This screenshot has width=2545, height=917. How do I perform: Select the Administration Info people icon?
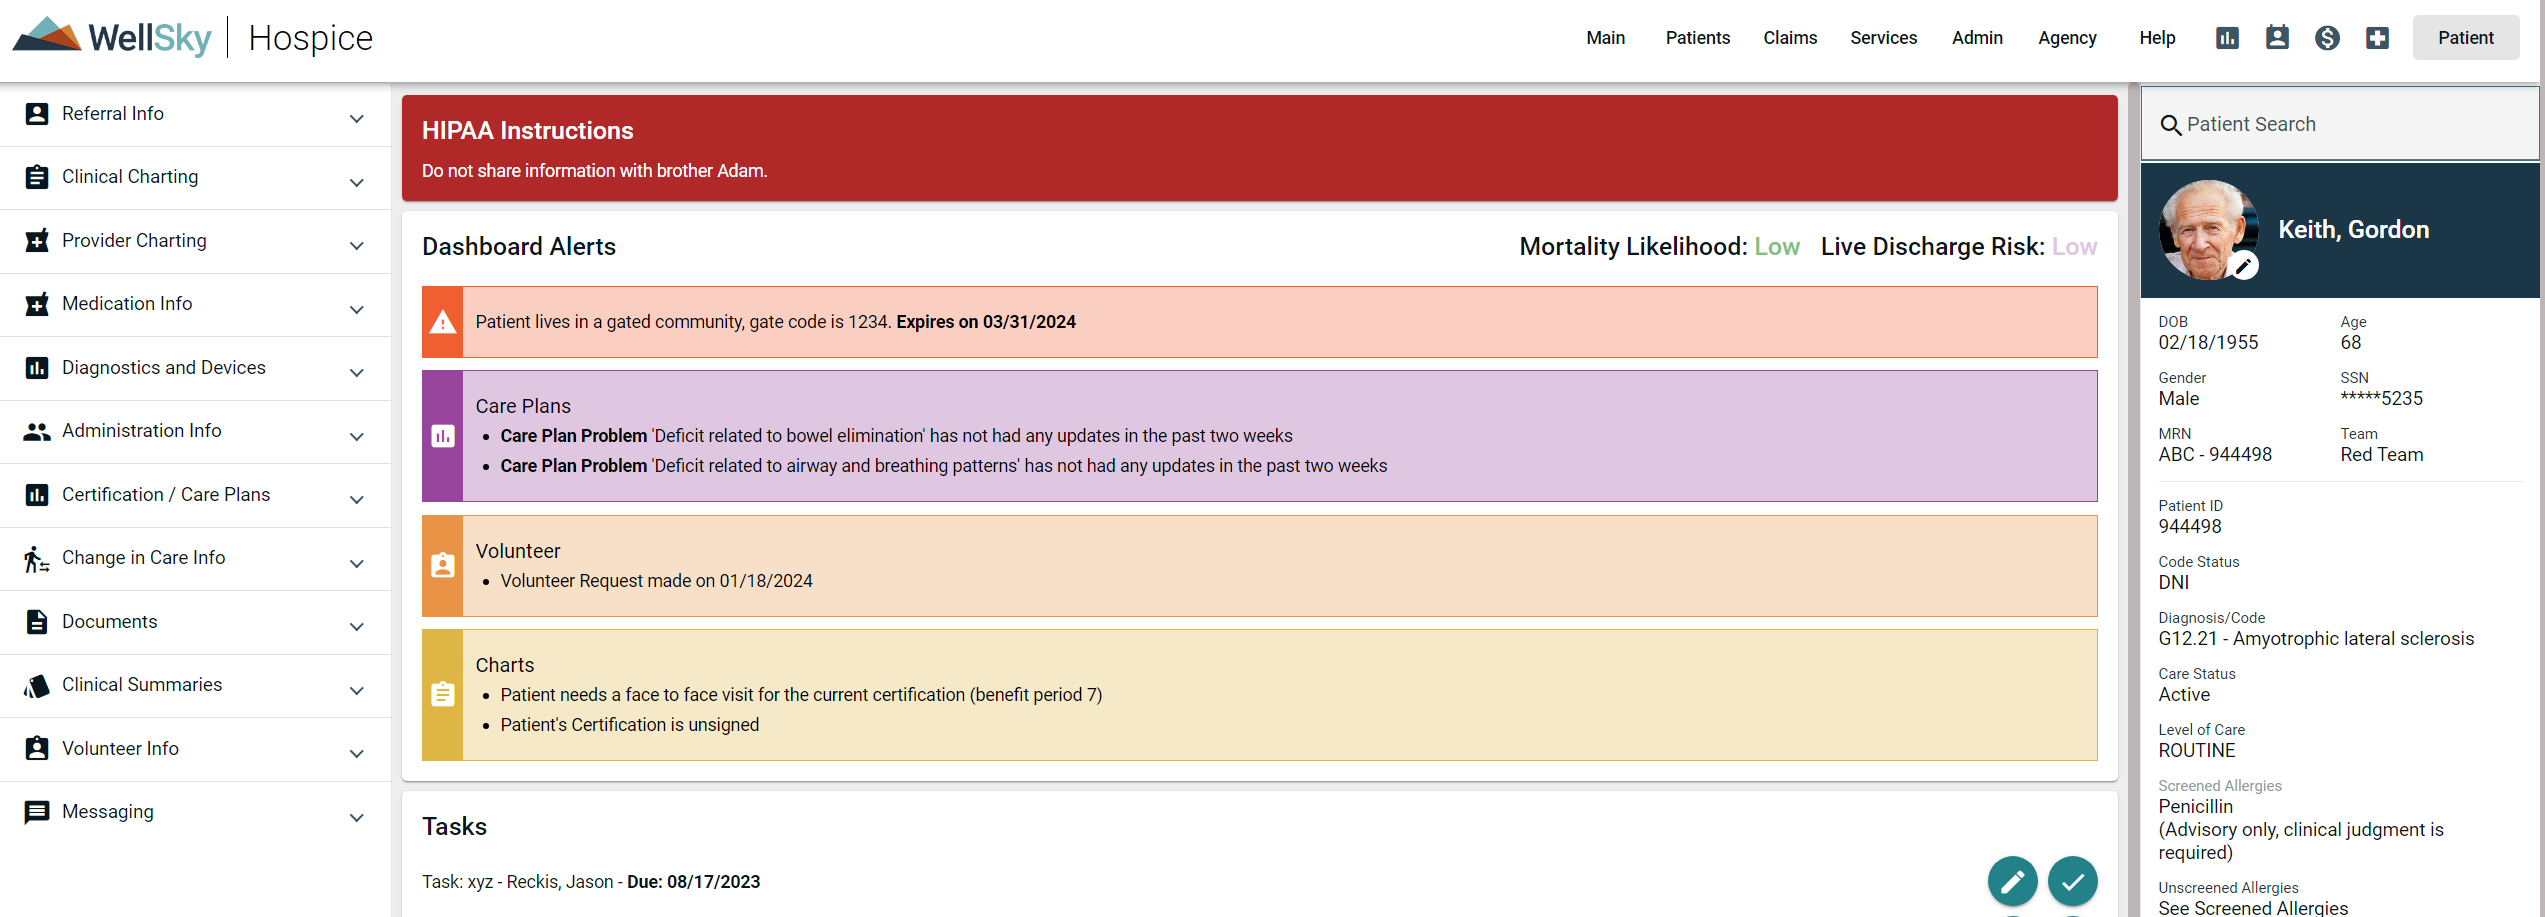coord(37,431)
